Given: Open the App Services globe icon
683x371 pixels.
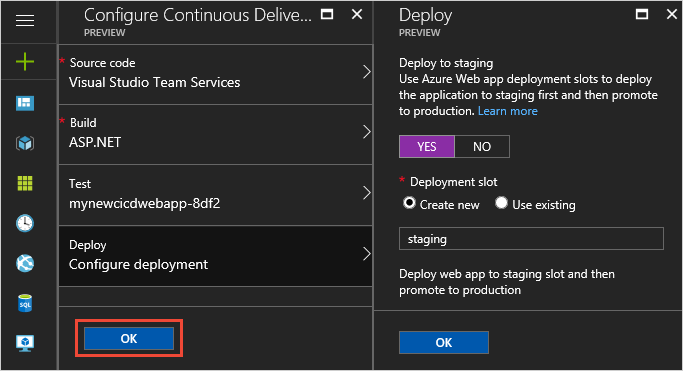Looking at the screenshot, I should pyautogui.click(x=25, y=263).
